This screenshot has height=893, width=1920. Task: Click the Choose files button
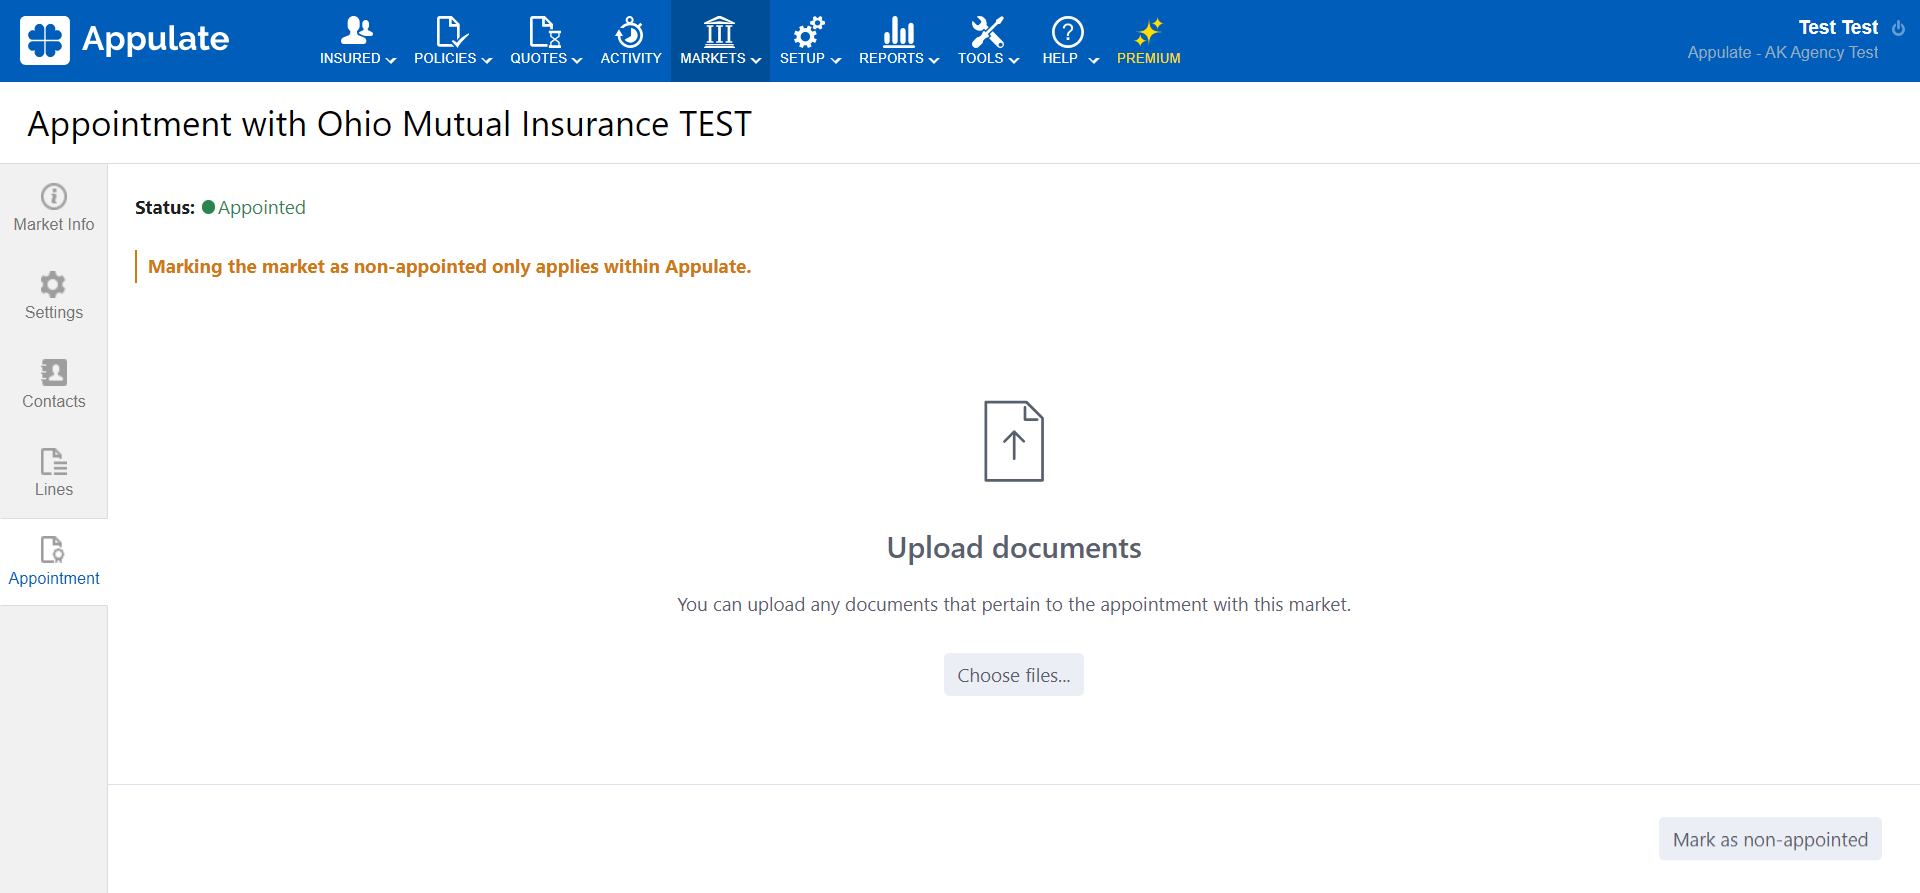click(x=1013, y=675)
